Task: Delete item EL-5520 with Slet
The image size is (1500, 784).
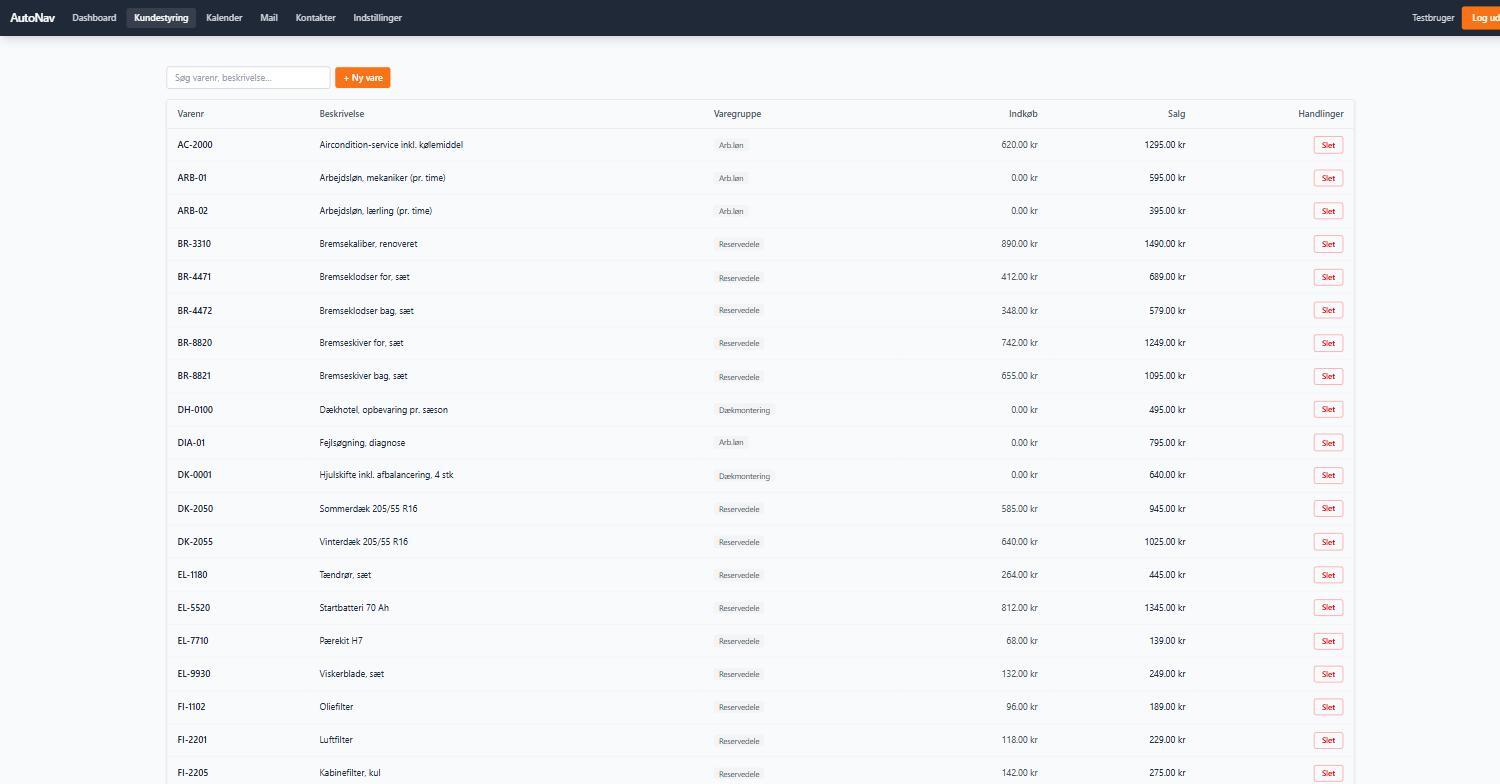Action: click(x=1328, y=607)
